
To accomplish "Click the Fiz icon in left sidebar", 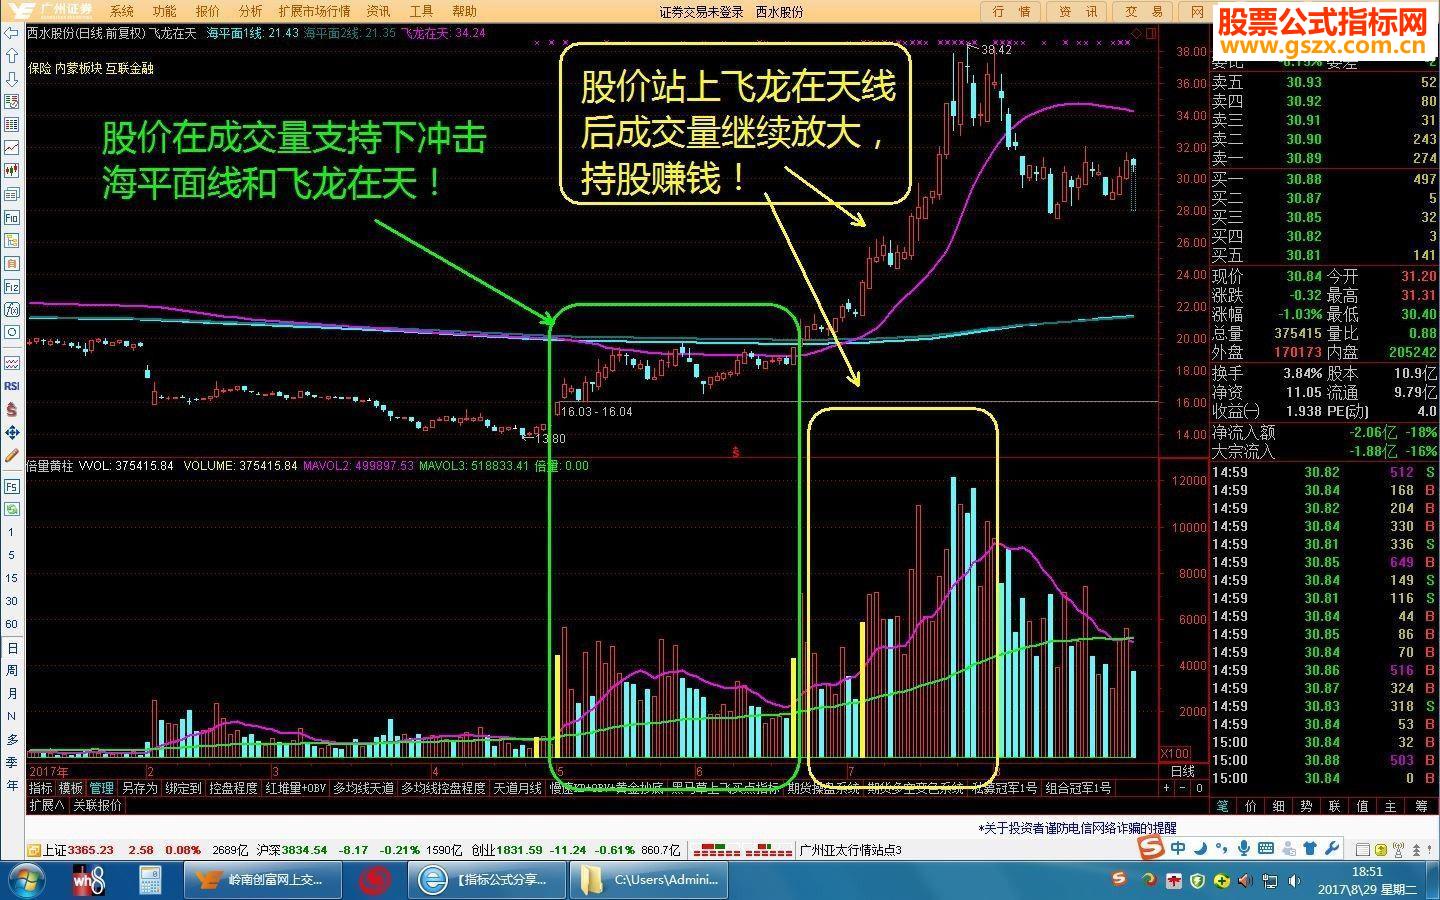I will [12, 286].
